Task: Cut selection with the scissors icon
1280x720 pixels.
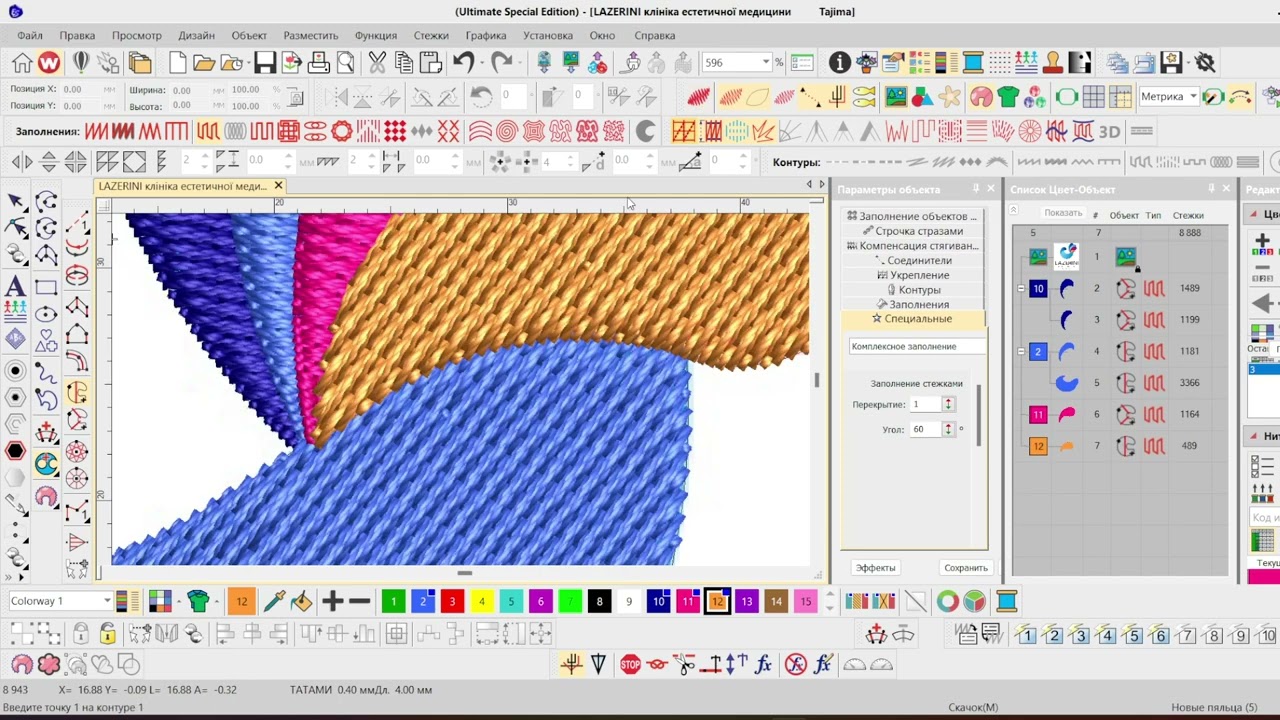Action: (377, 63)
